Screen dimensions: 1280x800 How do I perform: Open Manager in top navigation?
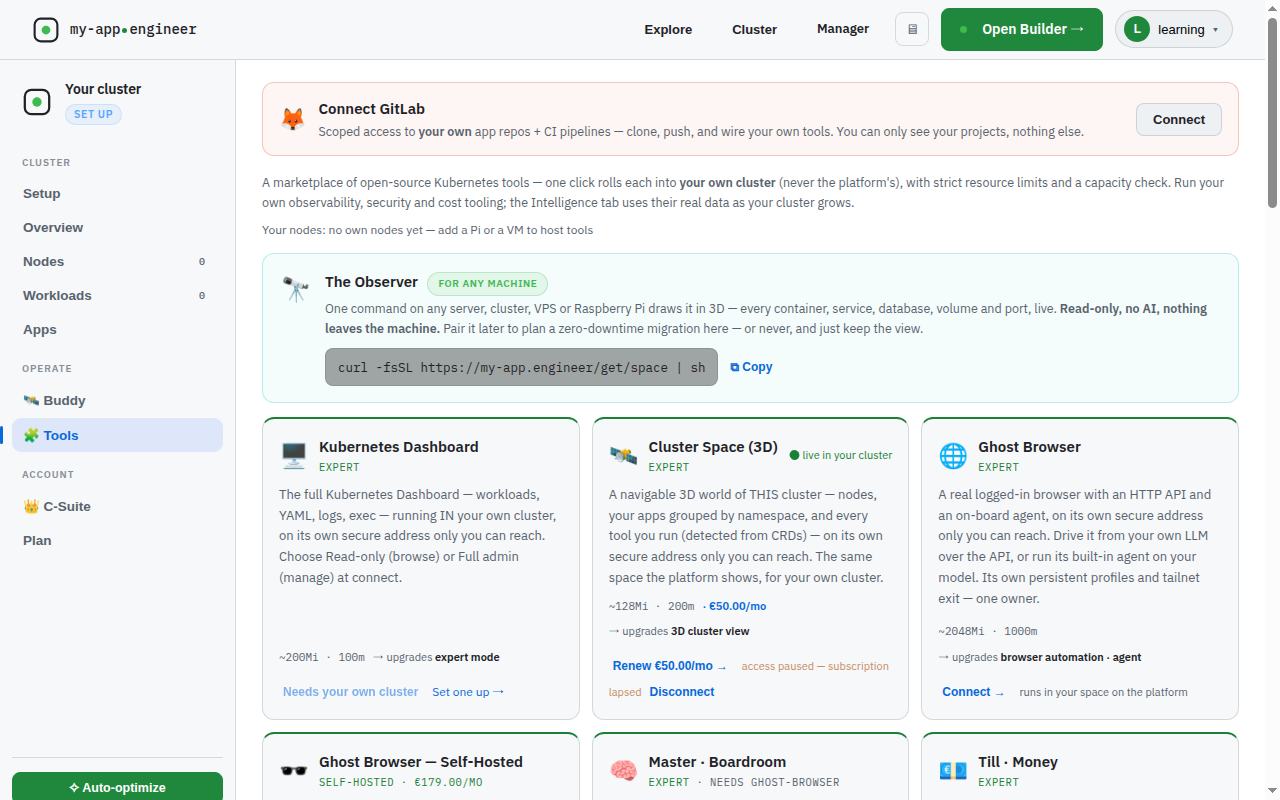[843, 29]
